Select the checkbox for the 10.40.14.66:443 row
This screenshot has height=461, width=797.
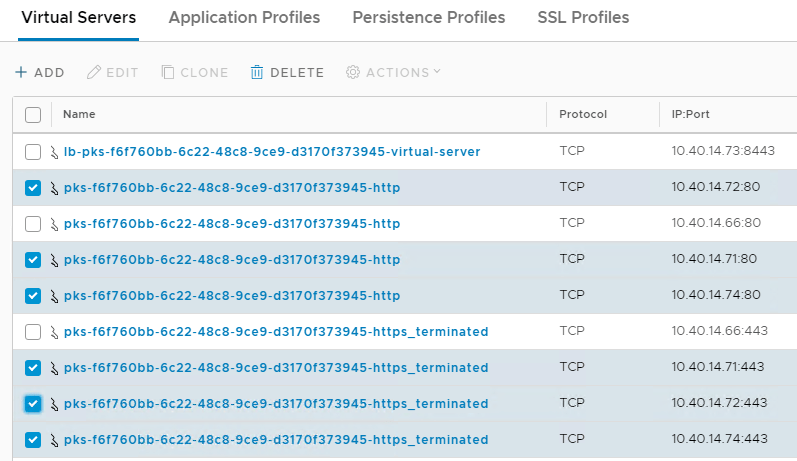pyautogui.click(x=33, y=332)
